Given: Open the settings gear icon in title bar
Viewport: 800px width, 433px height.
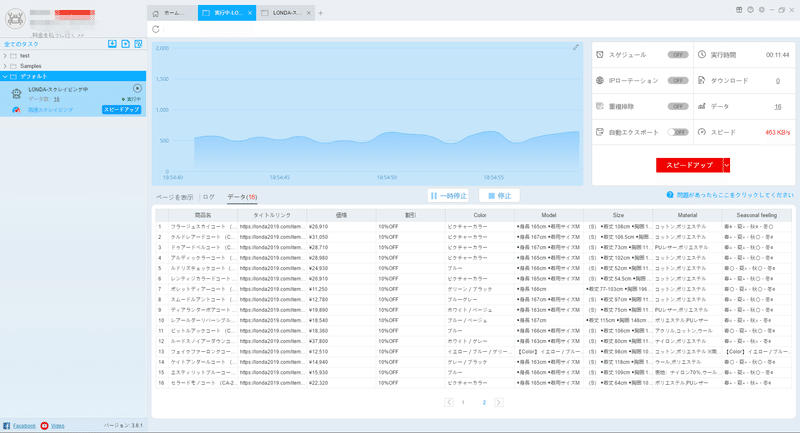Looking at the screenshot, I should point(762,10).
